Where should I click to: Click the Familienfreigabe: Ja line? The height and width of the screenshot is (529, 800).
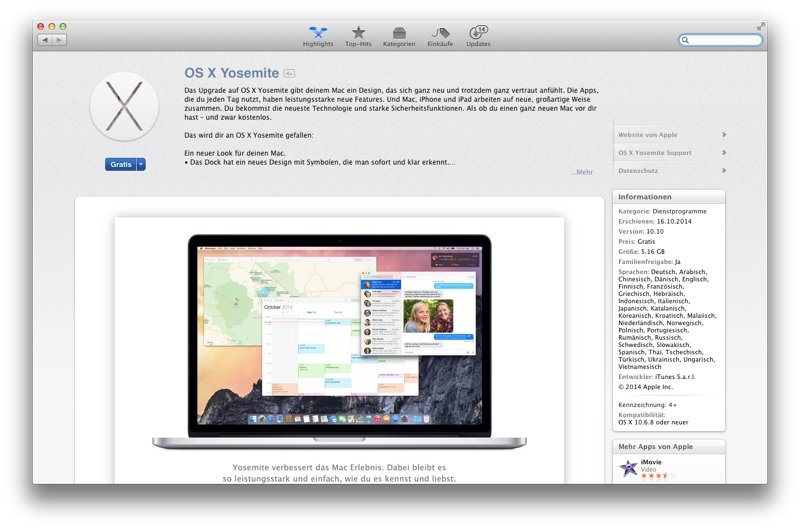(649, 262)
